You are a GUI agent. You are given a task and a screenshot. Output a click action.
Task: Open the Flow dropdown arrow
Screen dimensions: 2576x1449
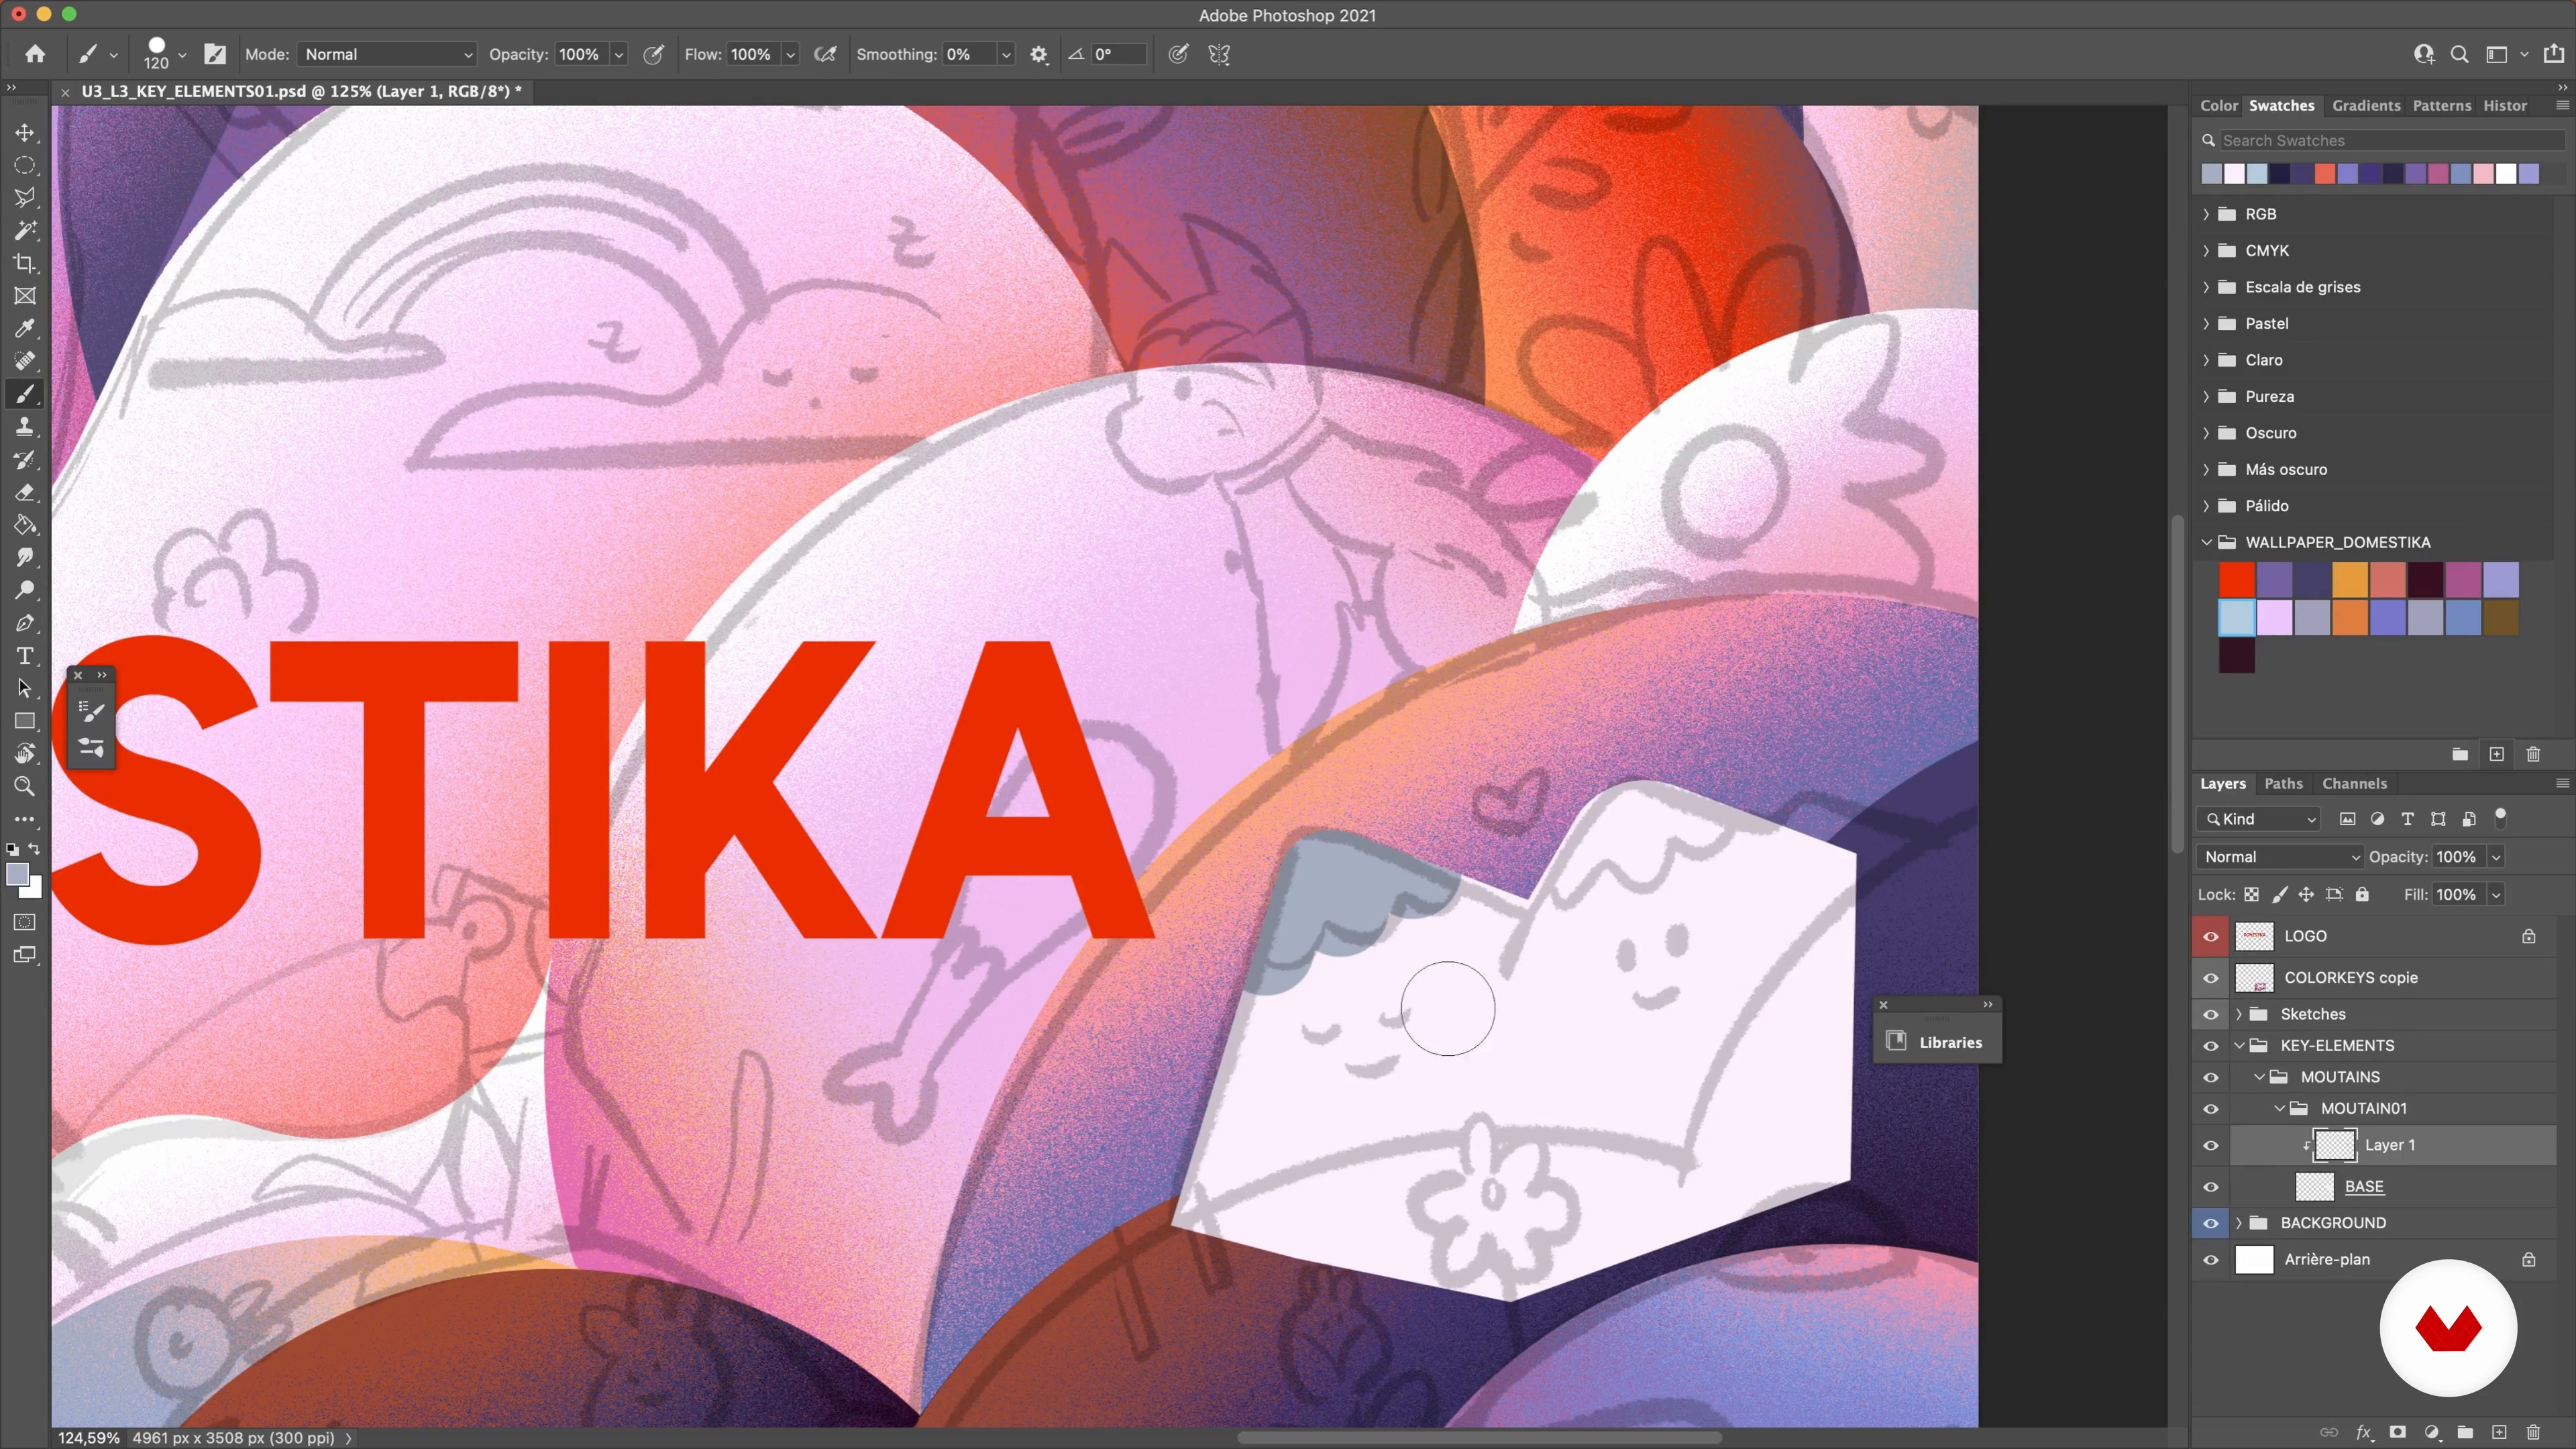click(x=791, y=54)
